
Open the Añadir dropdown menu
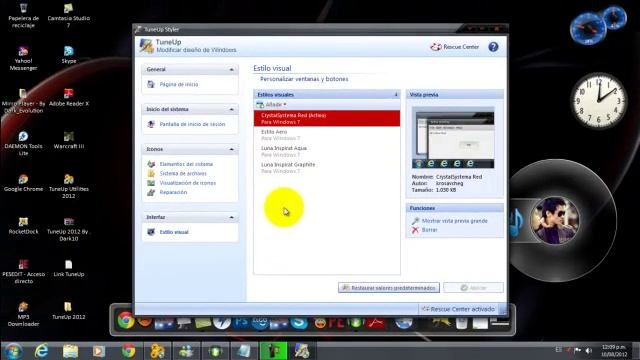(x=271, y=104)
